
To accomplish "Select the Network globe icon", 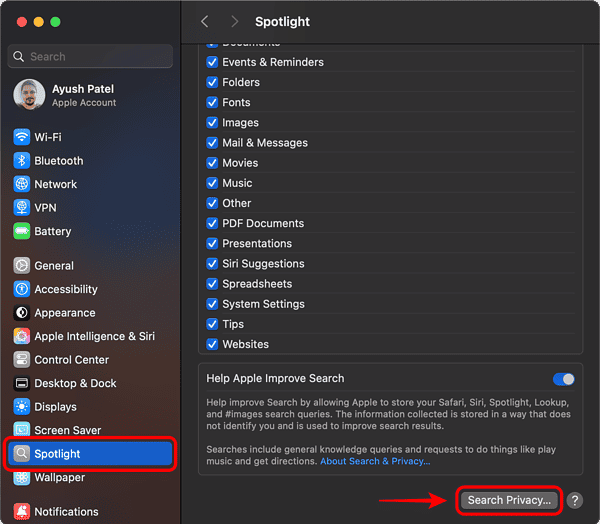I will (x=22, y=184).
